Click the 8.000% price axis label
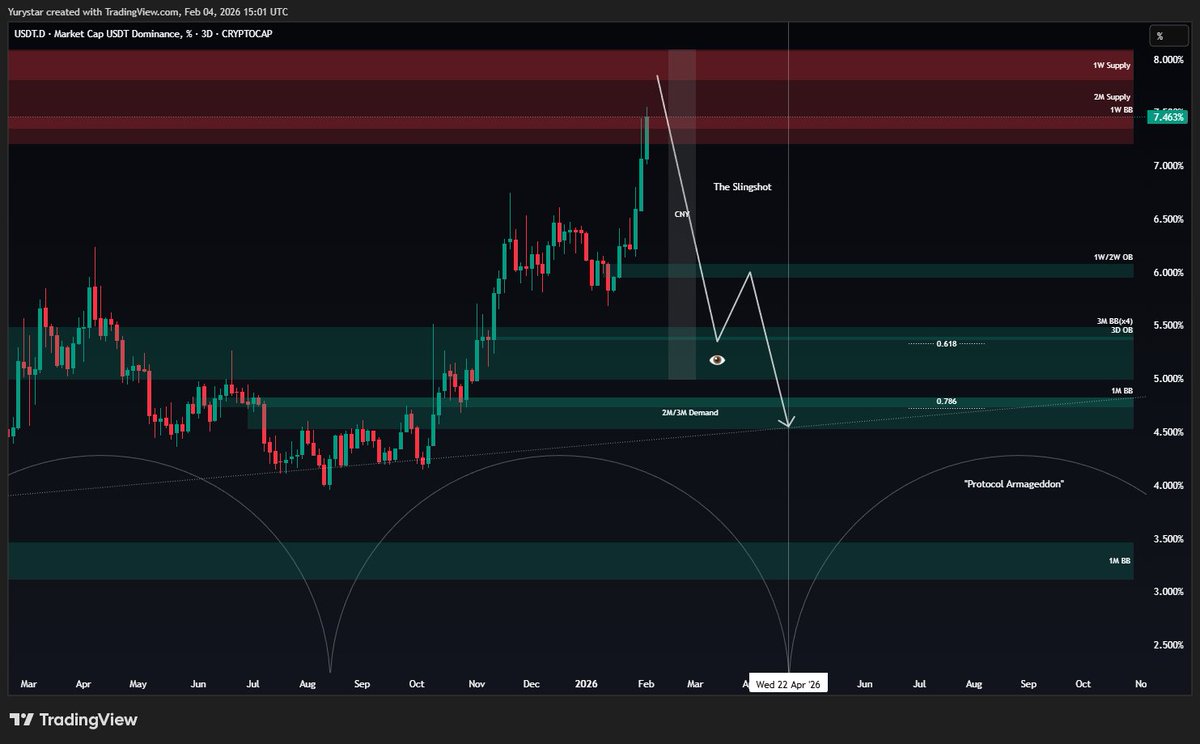This screenshot has width=1200, height=744. click(1168, 60)
